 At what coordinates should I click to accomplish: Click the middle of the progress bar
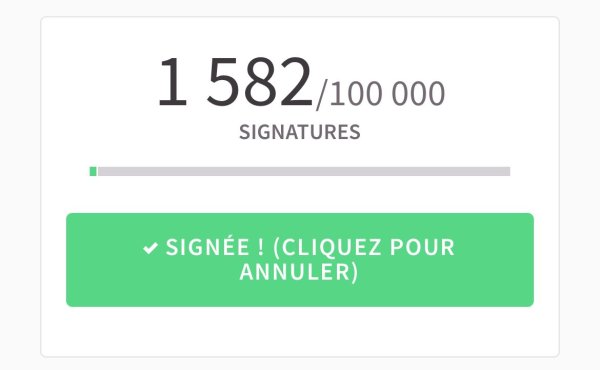[300, 171]
